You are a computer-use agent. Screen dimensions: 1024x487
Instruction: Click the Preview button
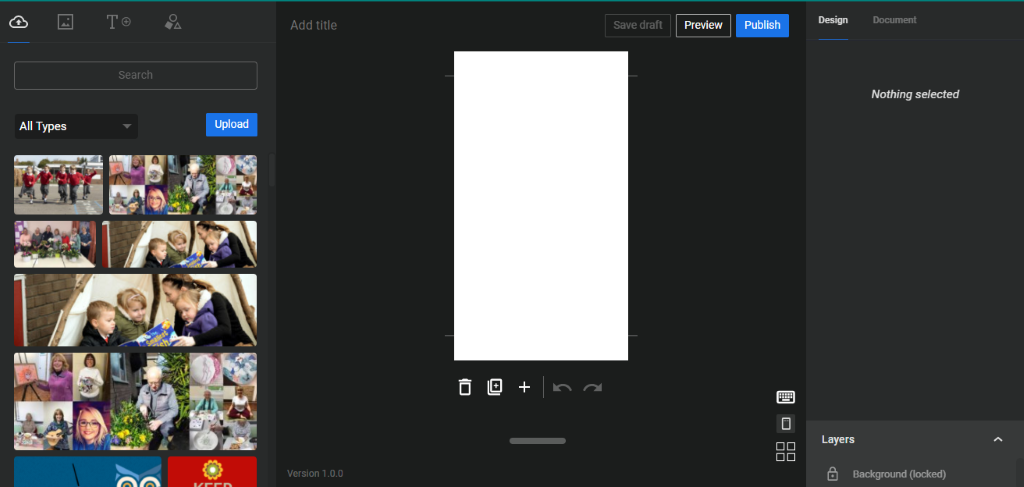(x=703, y=25)
